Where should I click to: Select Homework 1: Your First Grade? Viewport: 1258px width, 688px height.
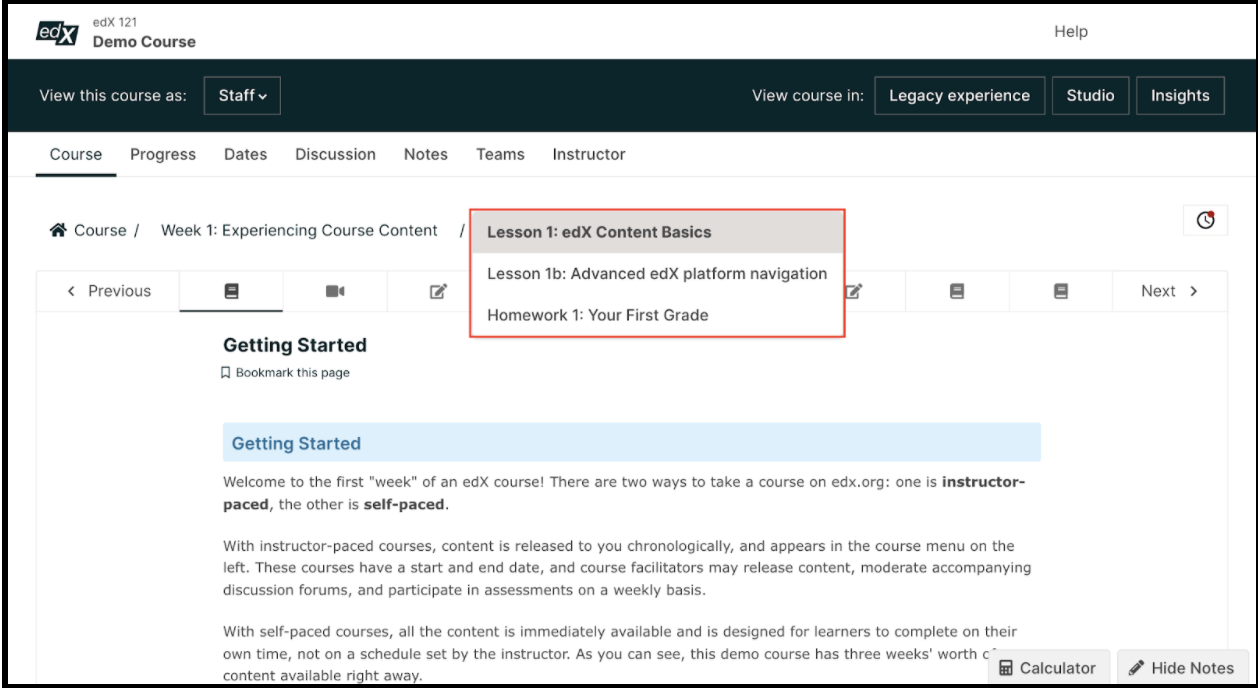click(x=658, y=315)
